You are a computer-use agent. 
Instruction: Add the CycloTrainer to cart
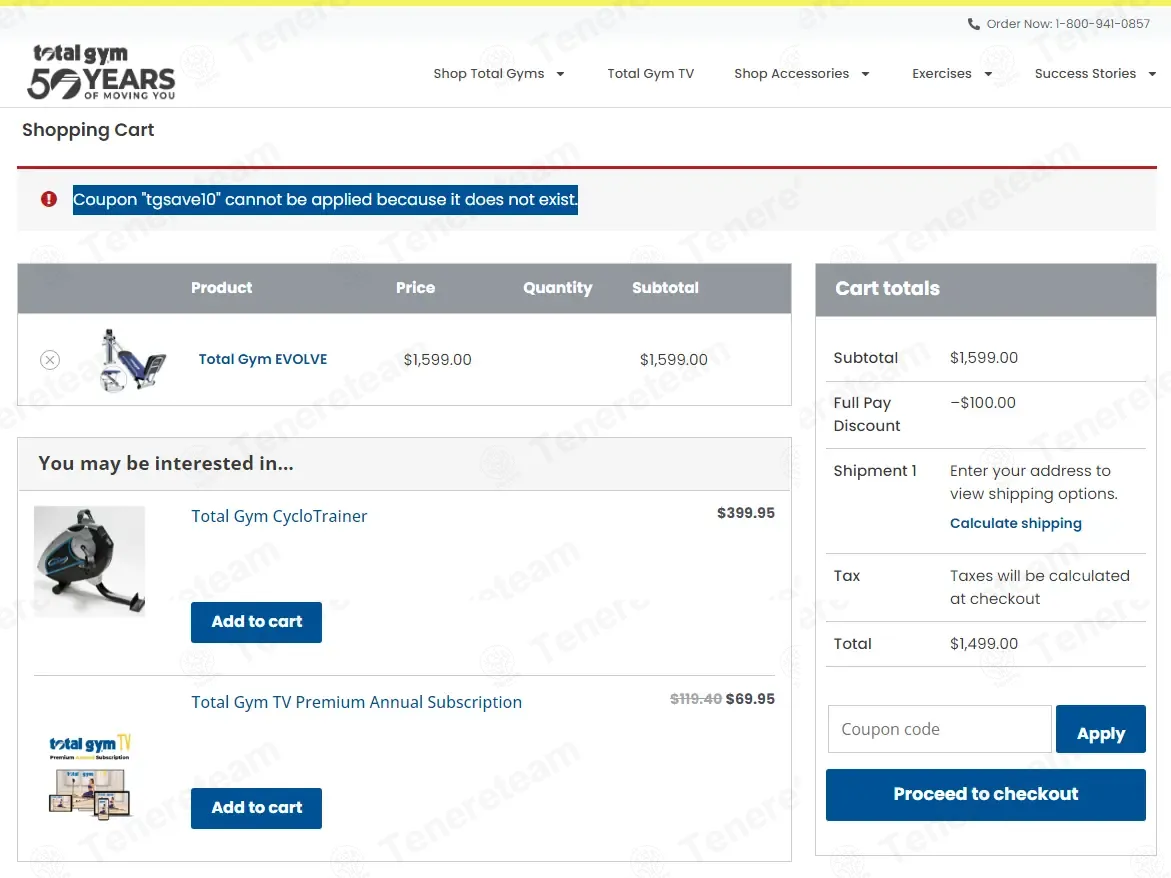click(256, 622)
